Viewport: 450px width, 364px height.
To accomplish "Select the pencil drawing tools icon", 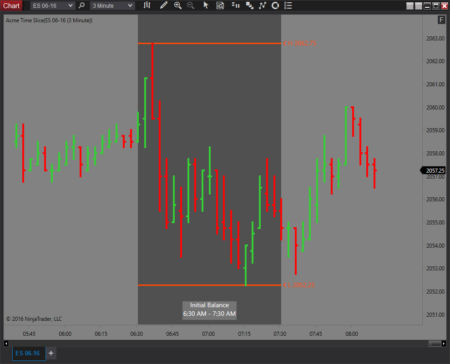I will pyautogui.click(x=163, y=5).
